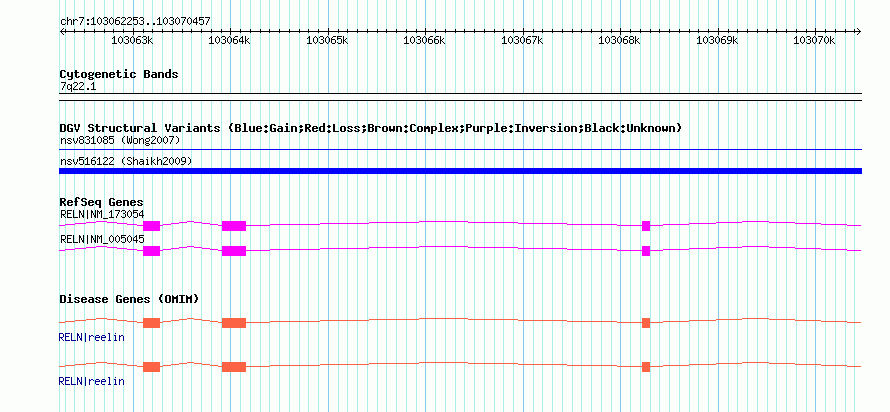Image resolution: width=890 pixels, height=412 pixels.
Task: Click the 103064k ruler tick label
Action: (229, 40)
